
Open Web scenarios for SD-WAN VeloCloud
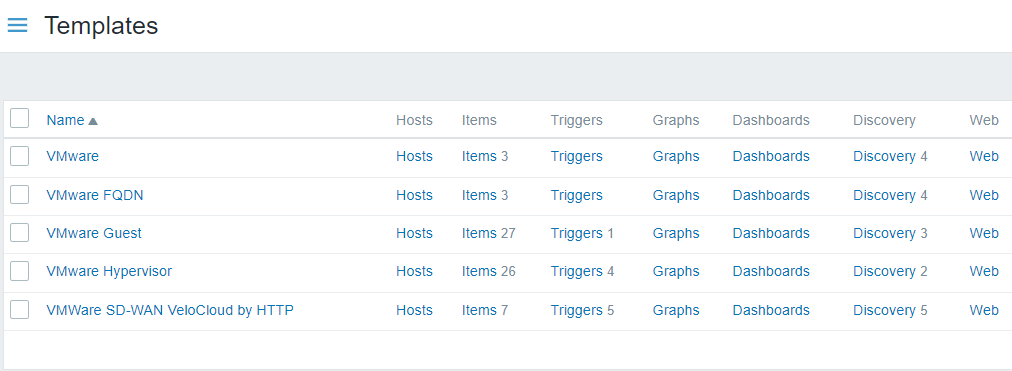(x=984, y=310)
